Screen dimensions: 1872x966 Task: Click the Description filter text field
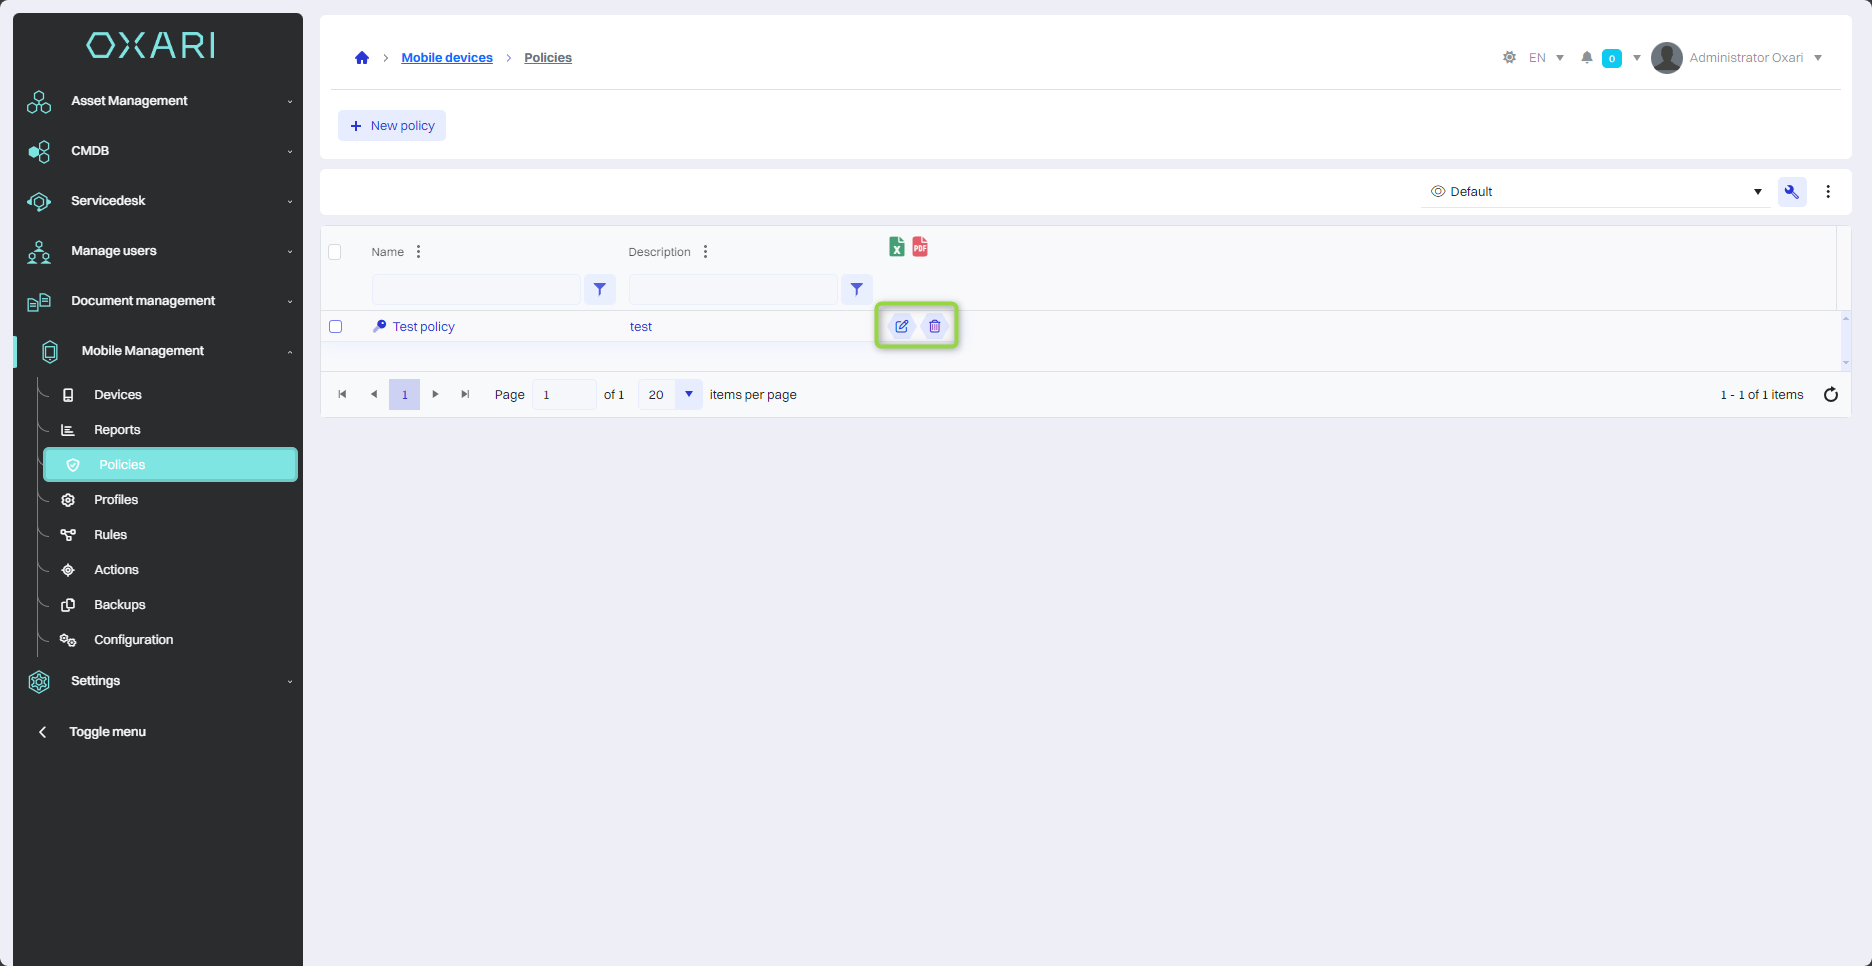733,290
